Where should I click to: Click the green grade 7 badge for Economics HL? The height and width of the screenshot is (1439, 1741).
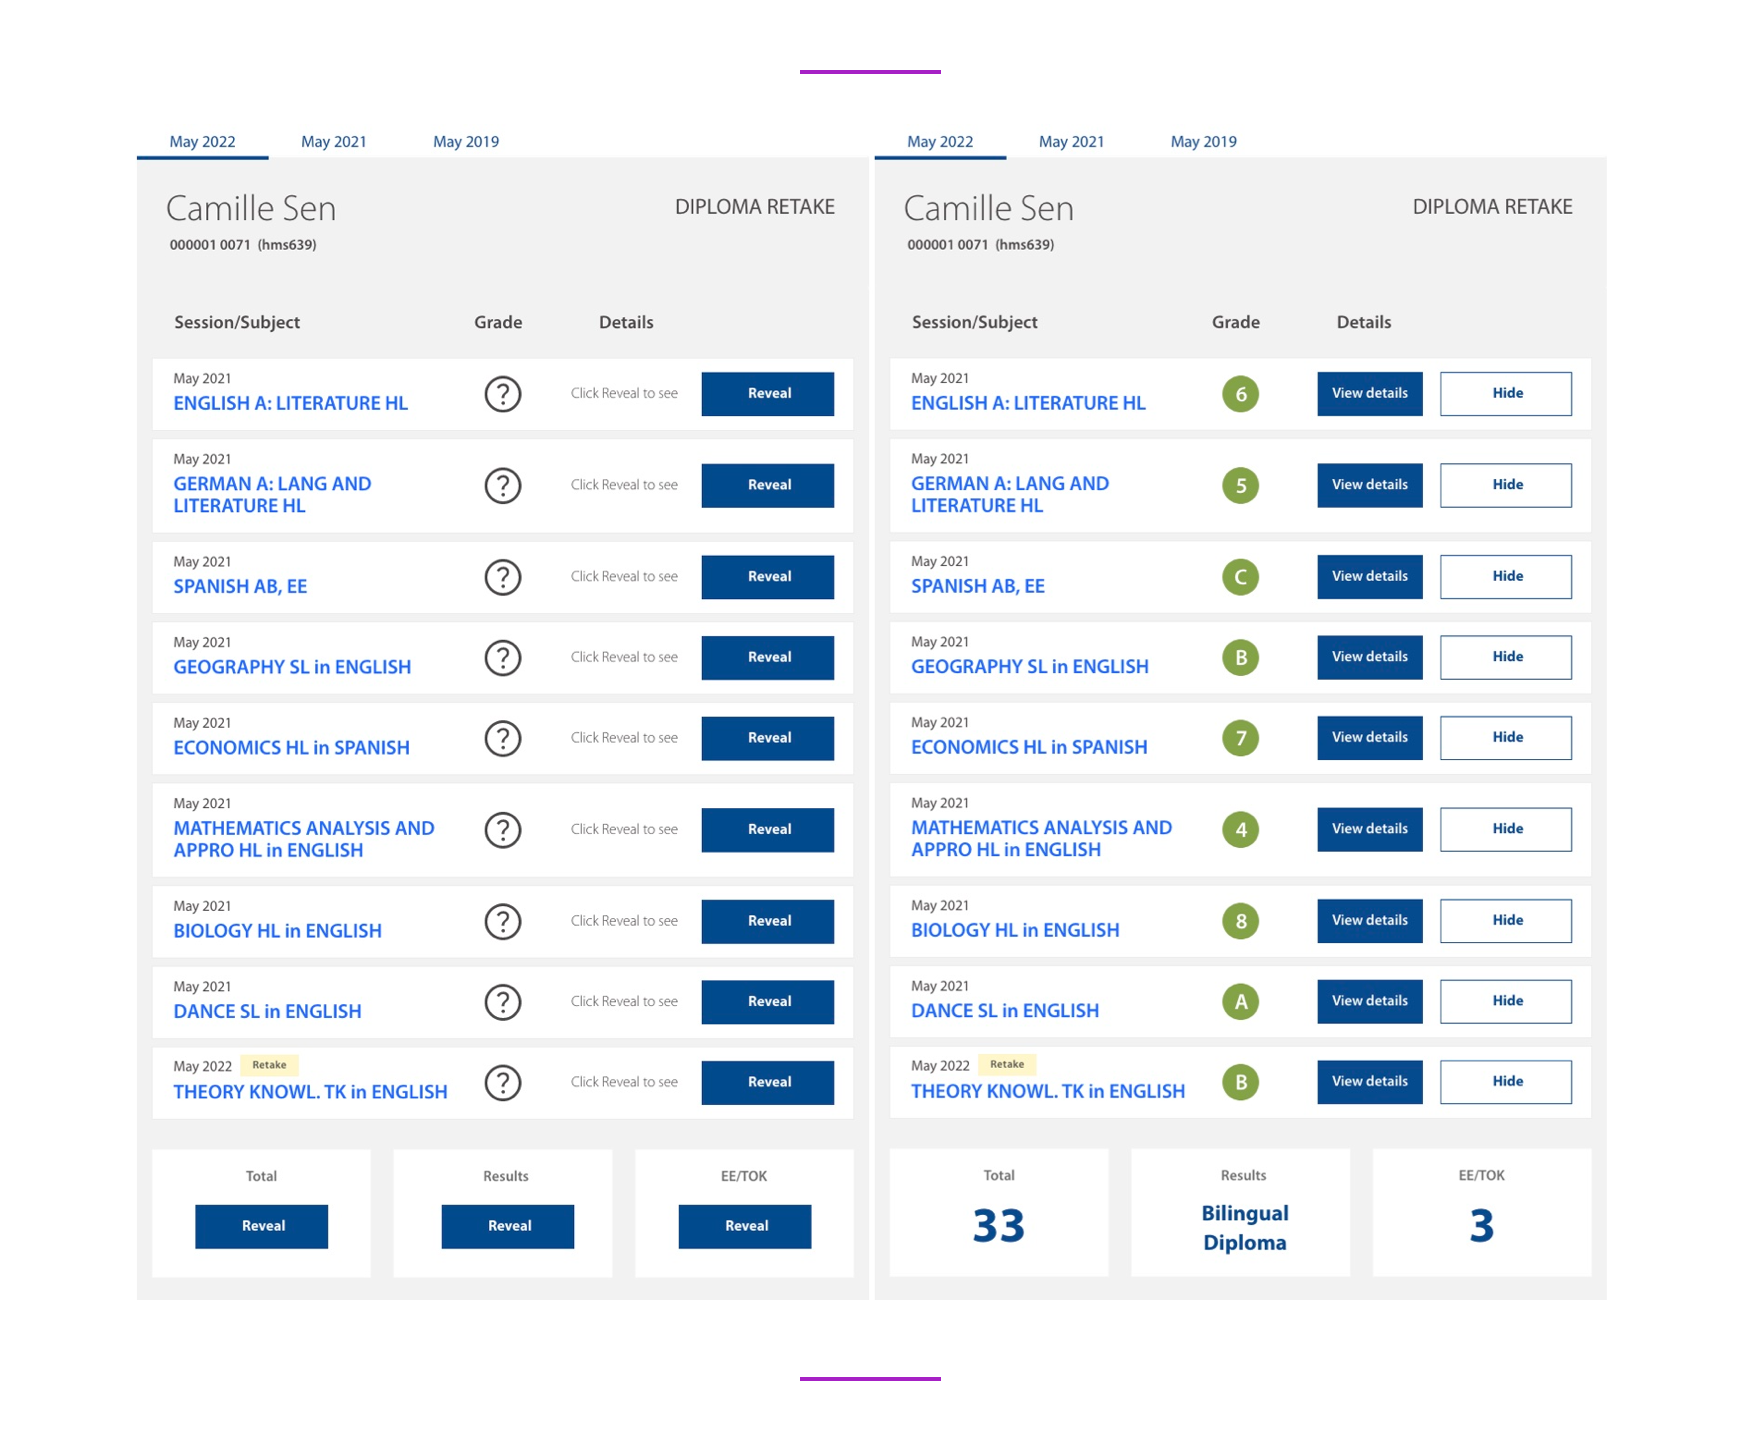pyautogui.click(x=1240, y=738)
